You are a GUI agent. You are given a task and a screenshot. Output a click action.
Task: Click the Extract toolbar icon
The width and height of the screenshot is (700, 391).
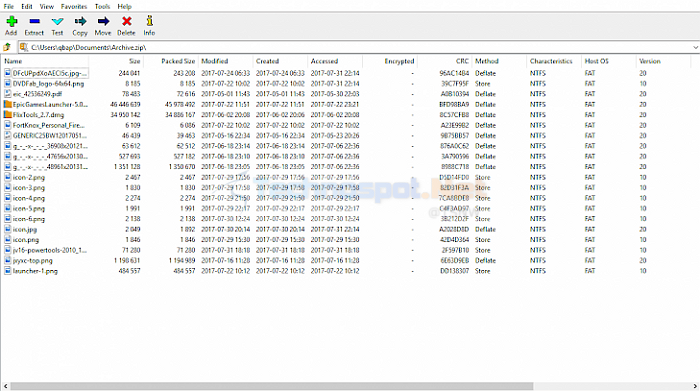34,21
